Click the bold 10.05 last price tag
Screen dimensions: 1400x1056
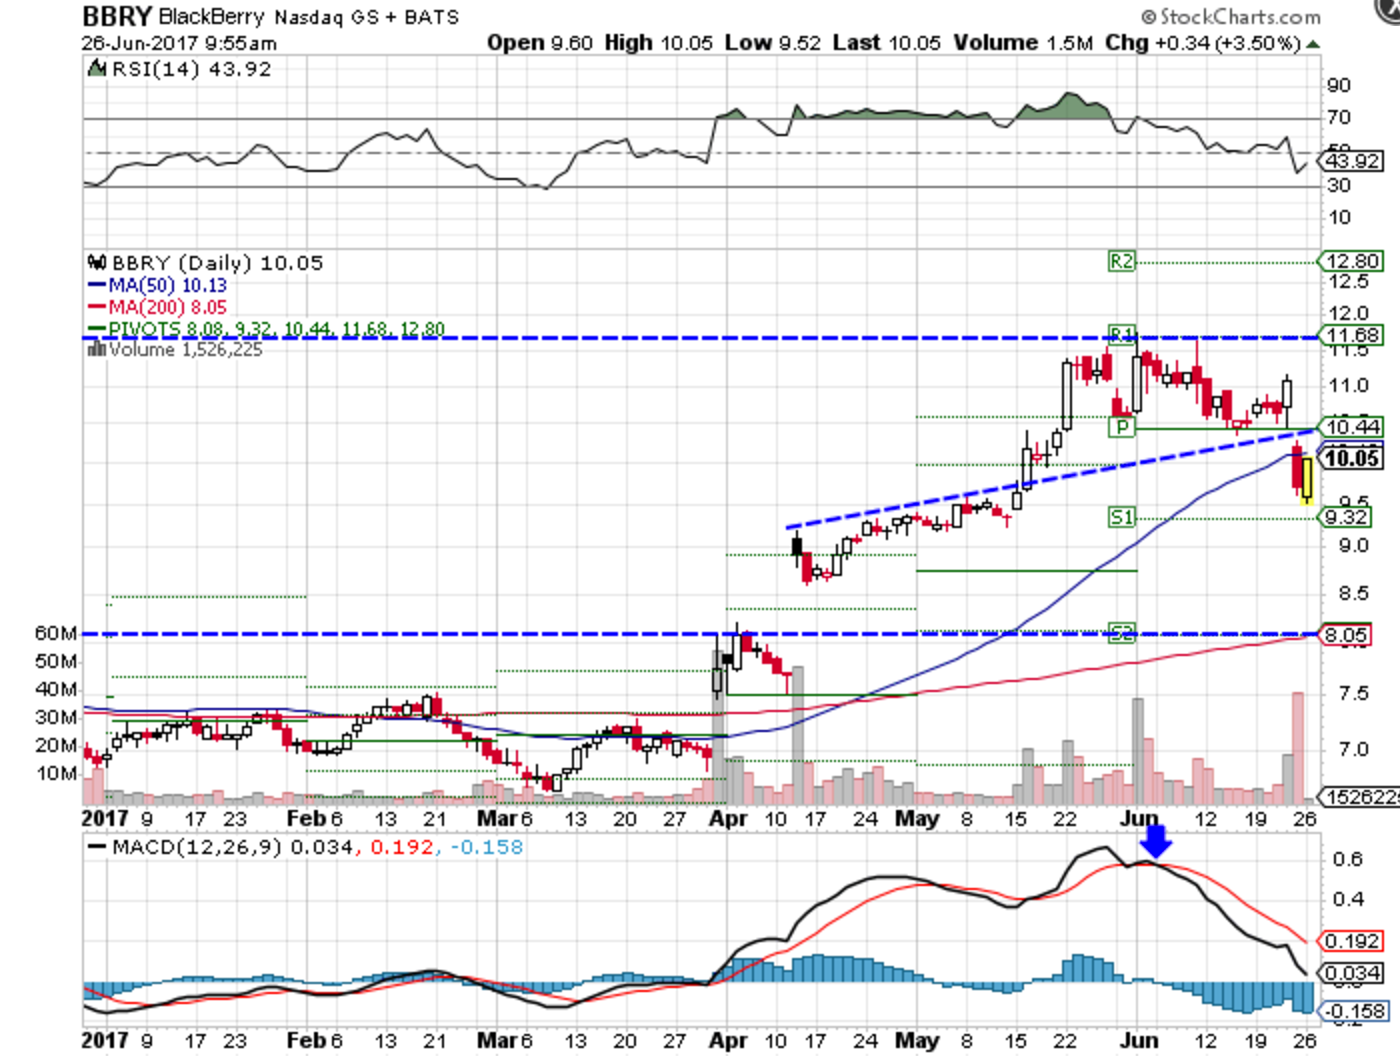pos(1351,458)
